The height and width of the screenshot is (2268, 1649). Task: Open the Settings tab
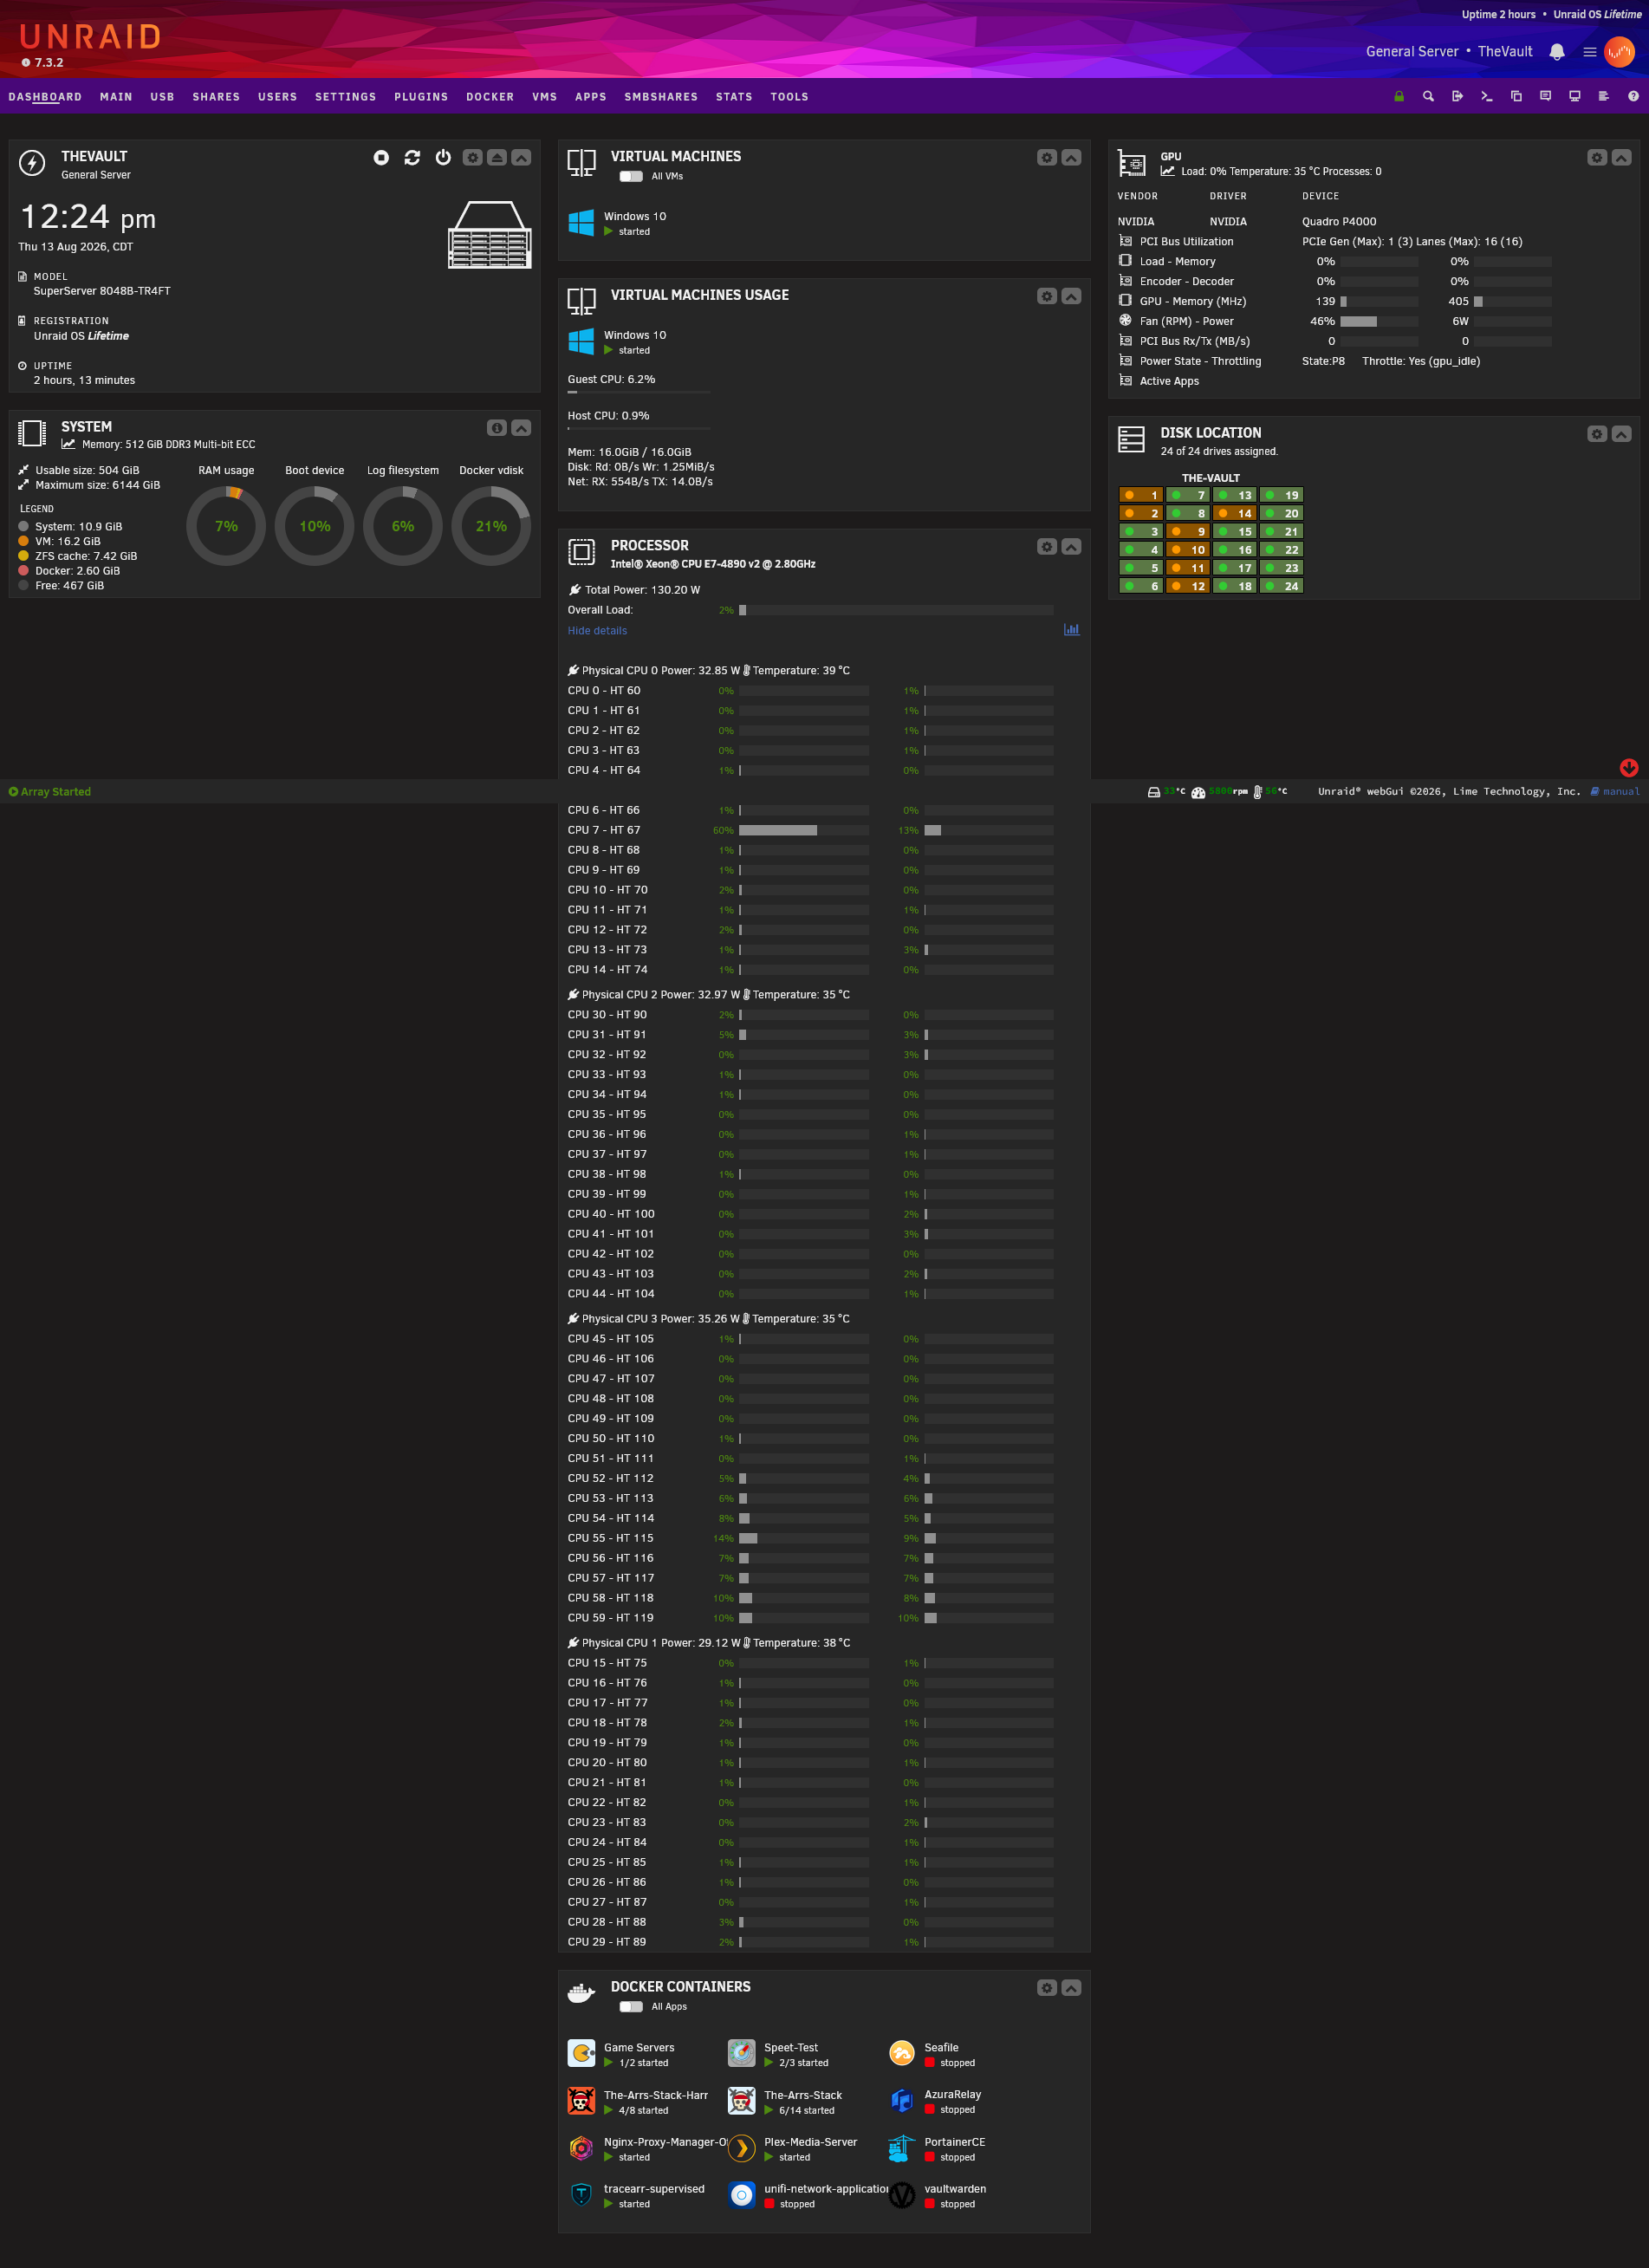click(x=346, y=97)
